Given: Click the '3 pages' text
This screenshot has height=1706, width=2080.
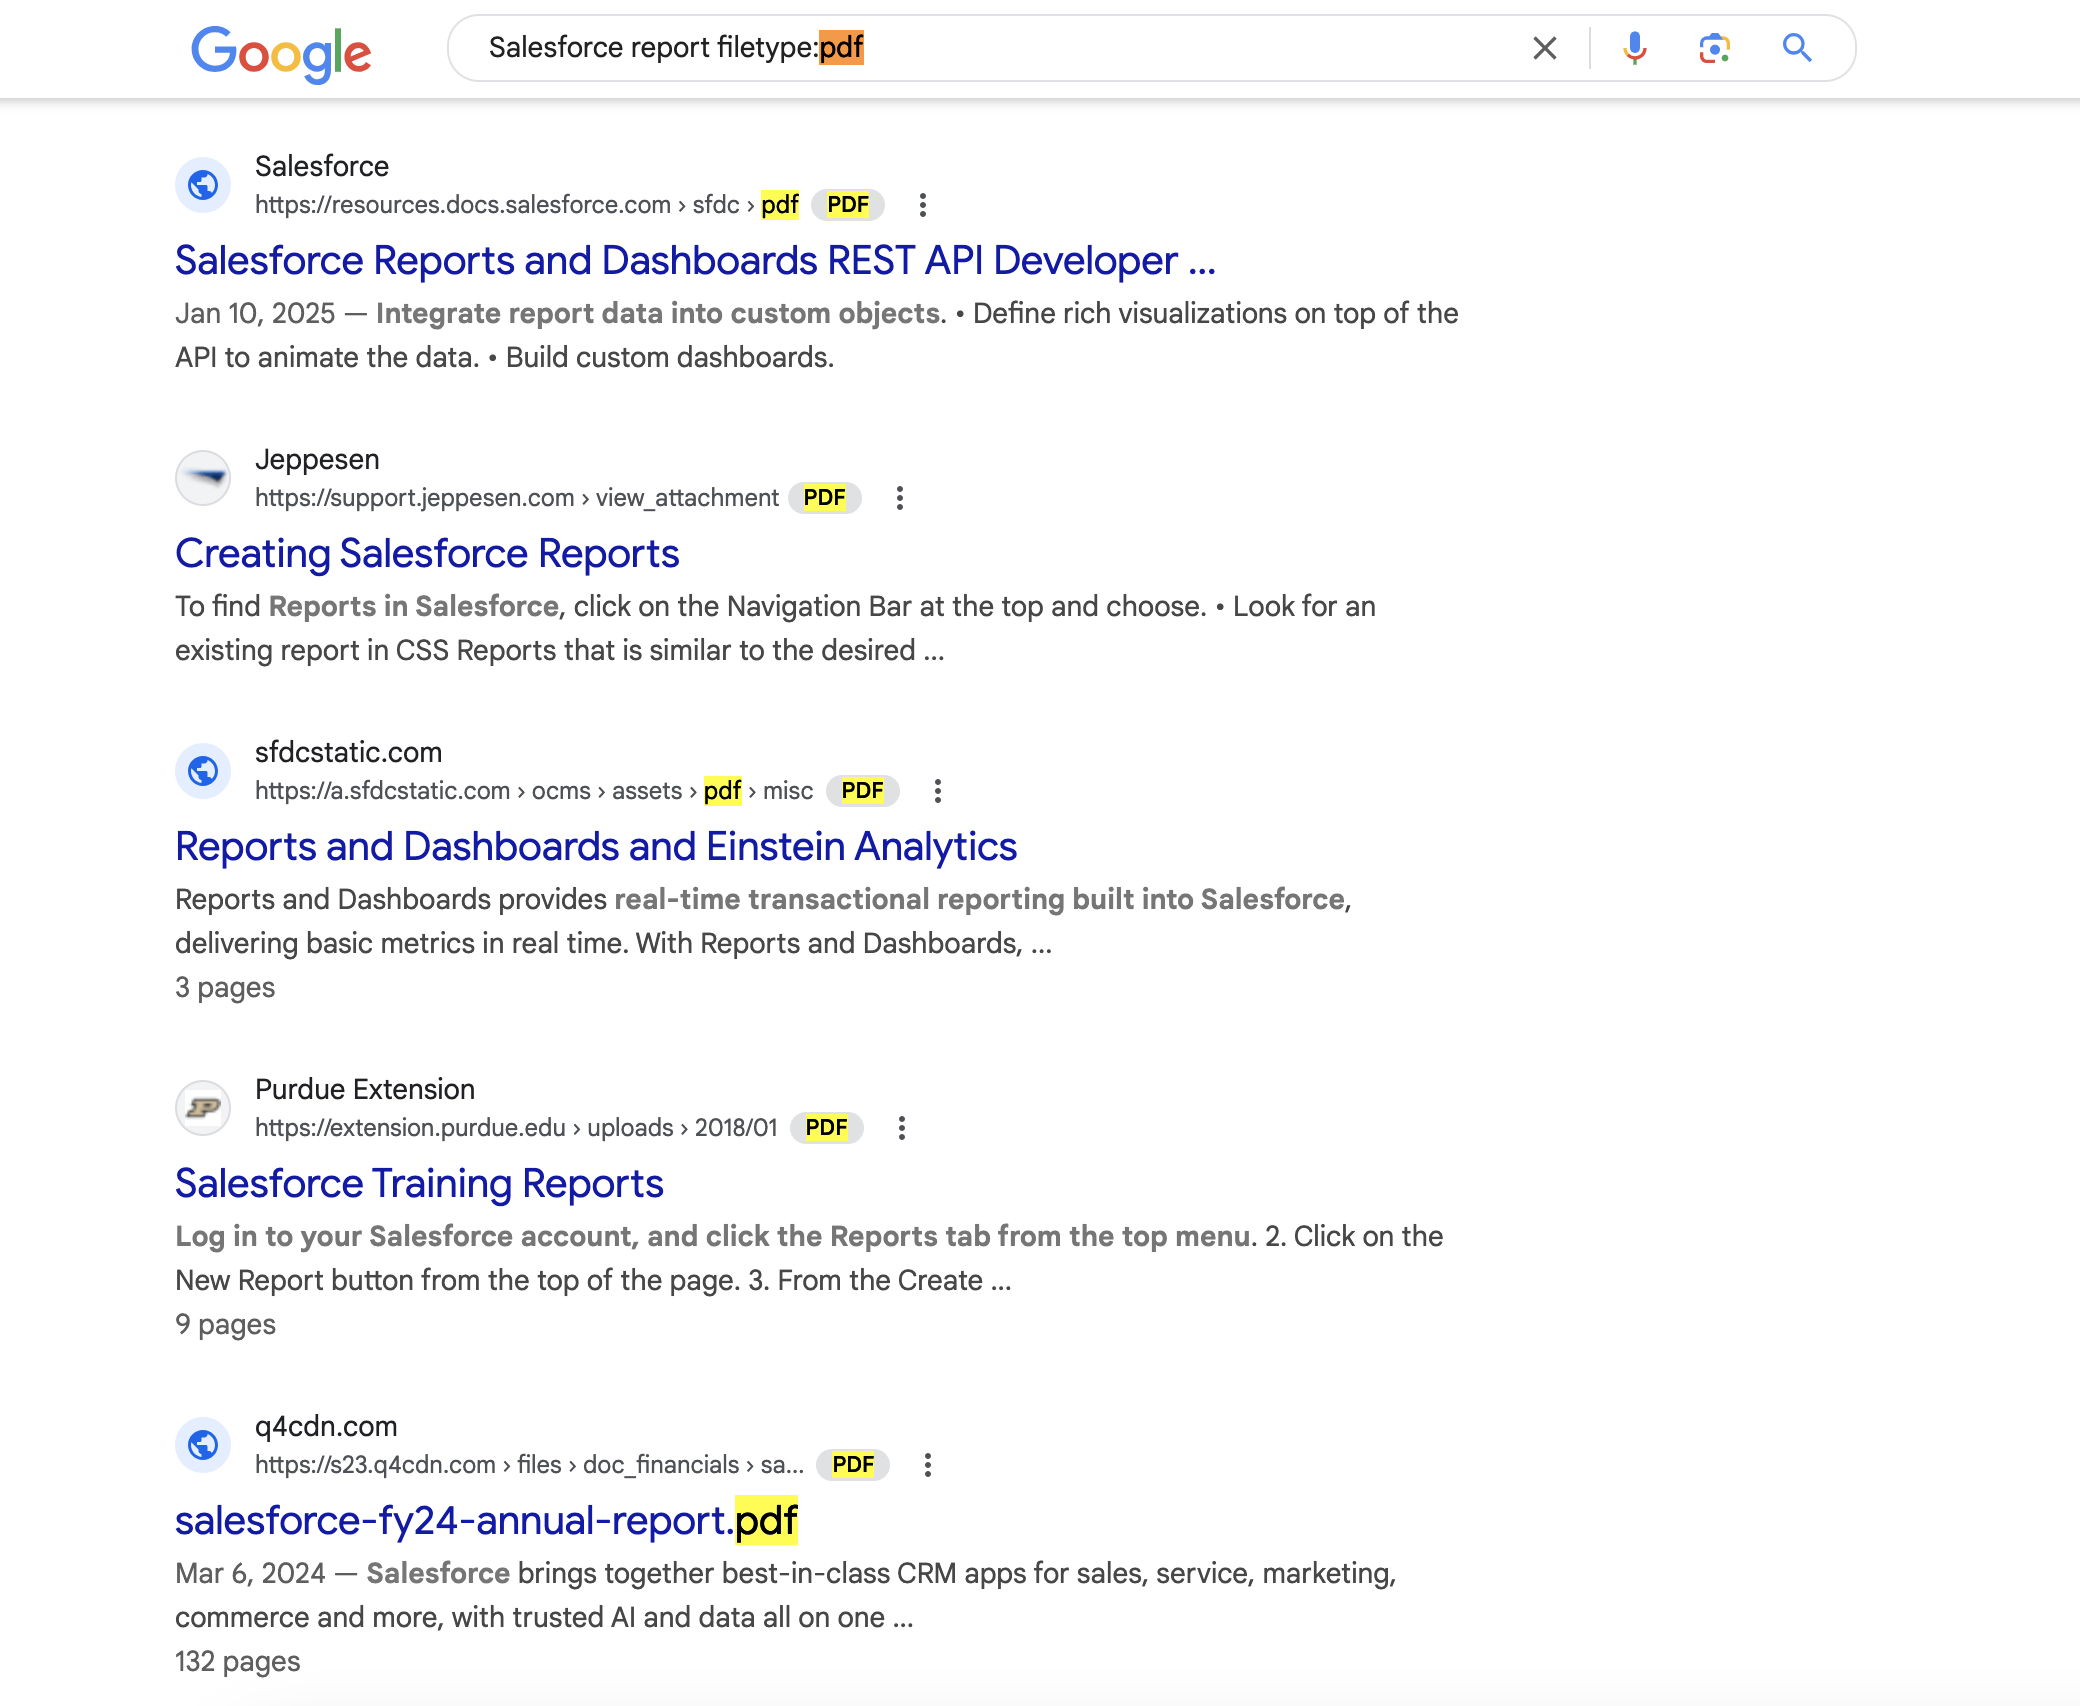Looking at the screenshot, I should 225,988.
